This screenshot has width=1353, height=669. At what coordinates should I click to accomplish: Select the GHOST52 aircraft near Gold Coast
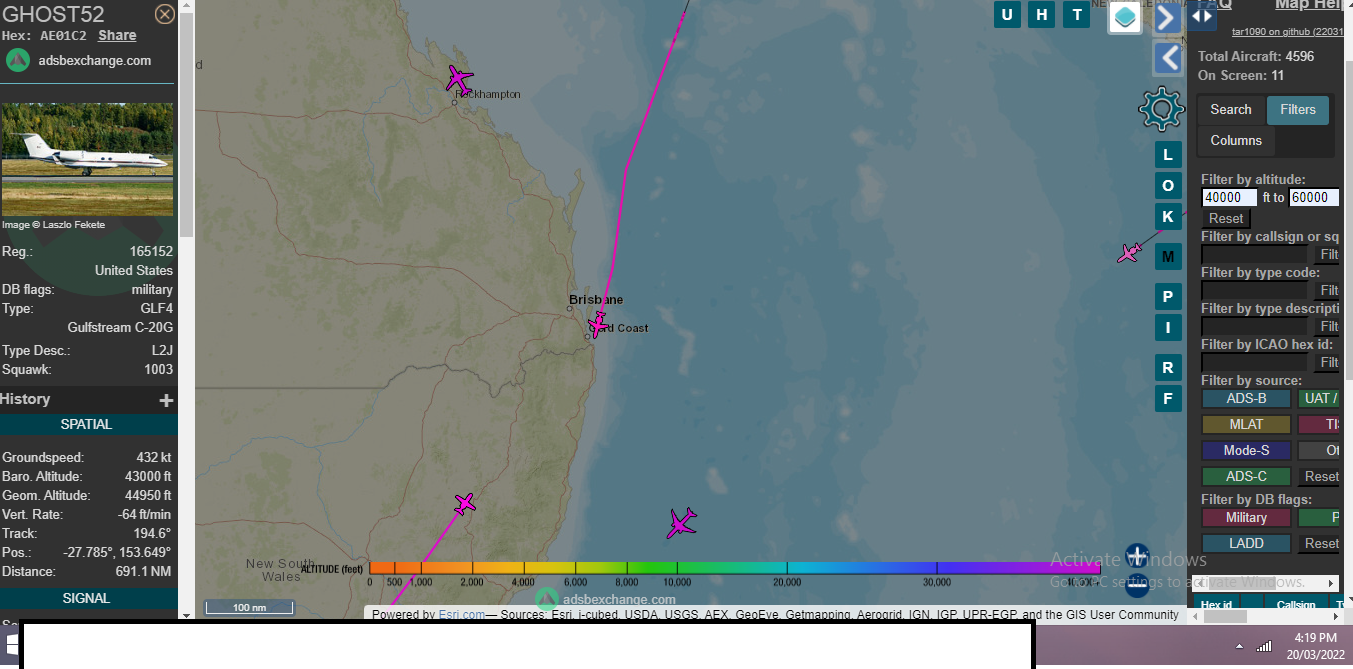(x=598, y=323)
